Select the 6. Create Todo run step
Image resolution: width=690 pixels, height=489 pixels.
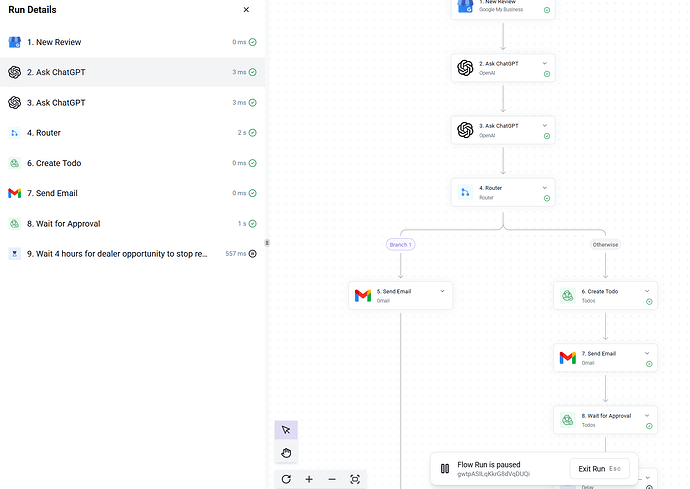coord(132,163)
